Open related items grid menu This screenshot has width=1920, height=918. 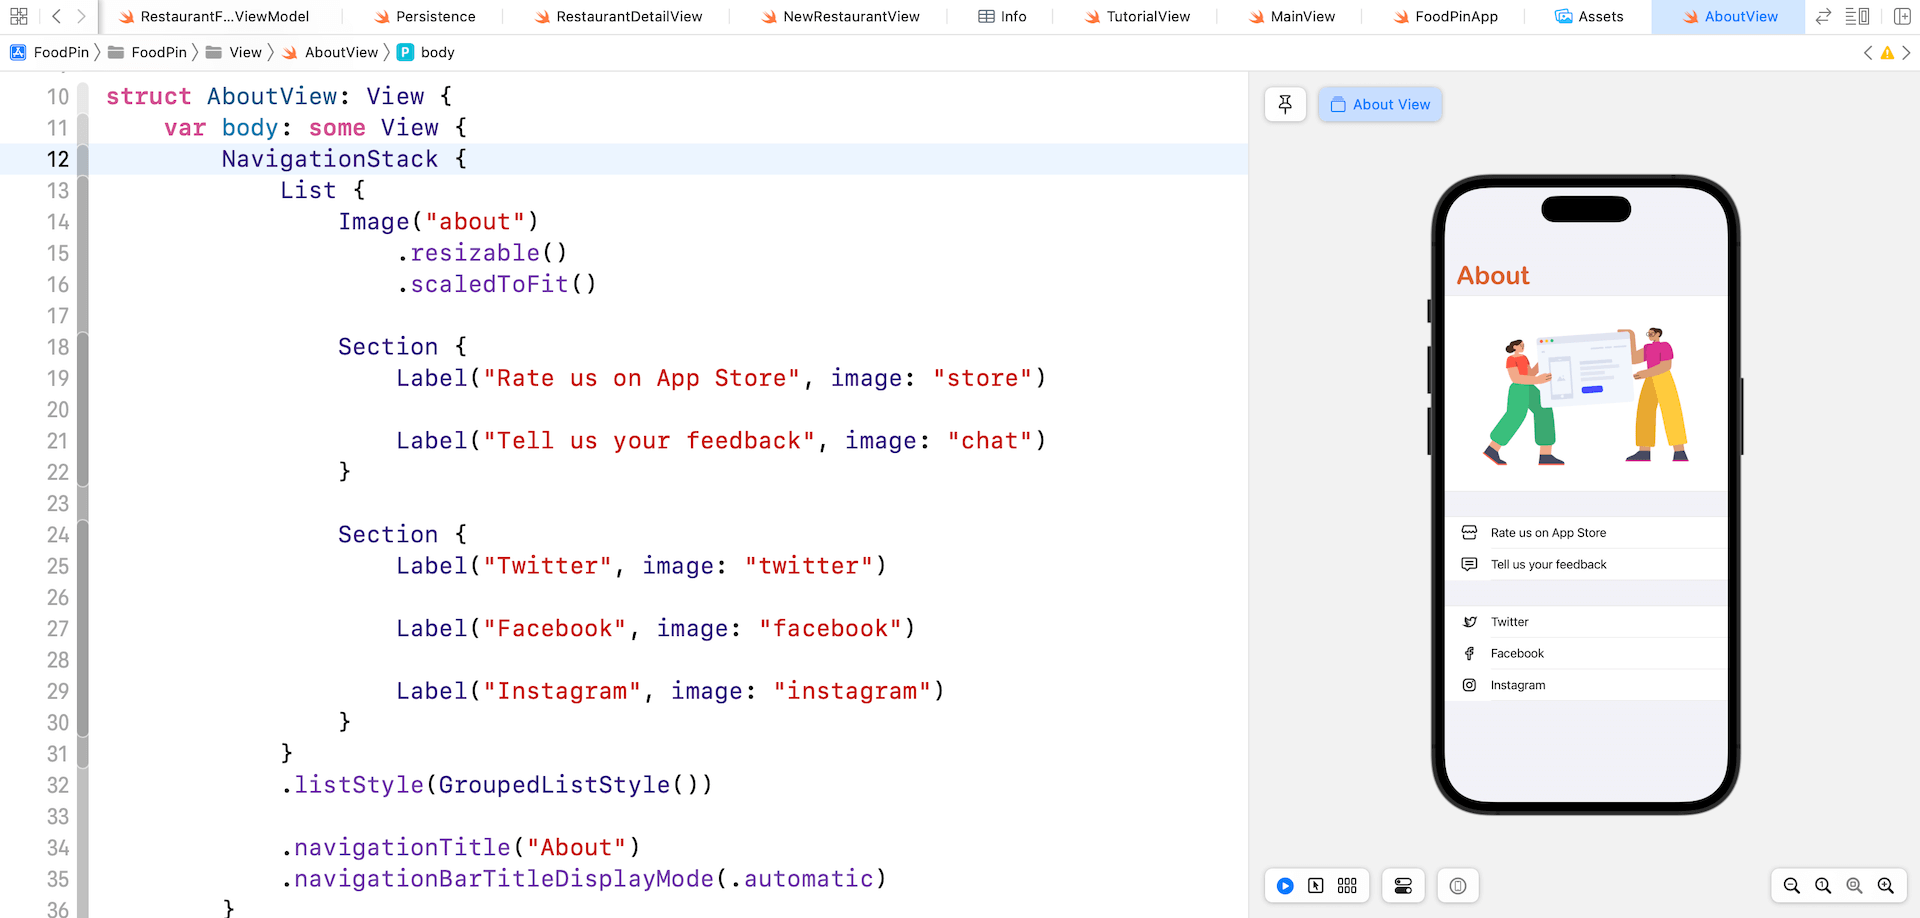18,16
